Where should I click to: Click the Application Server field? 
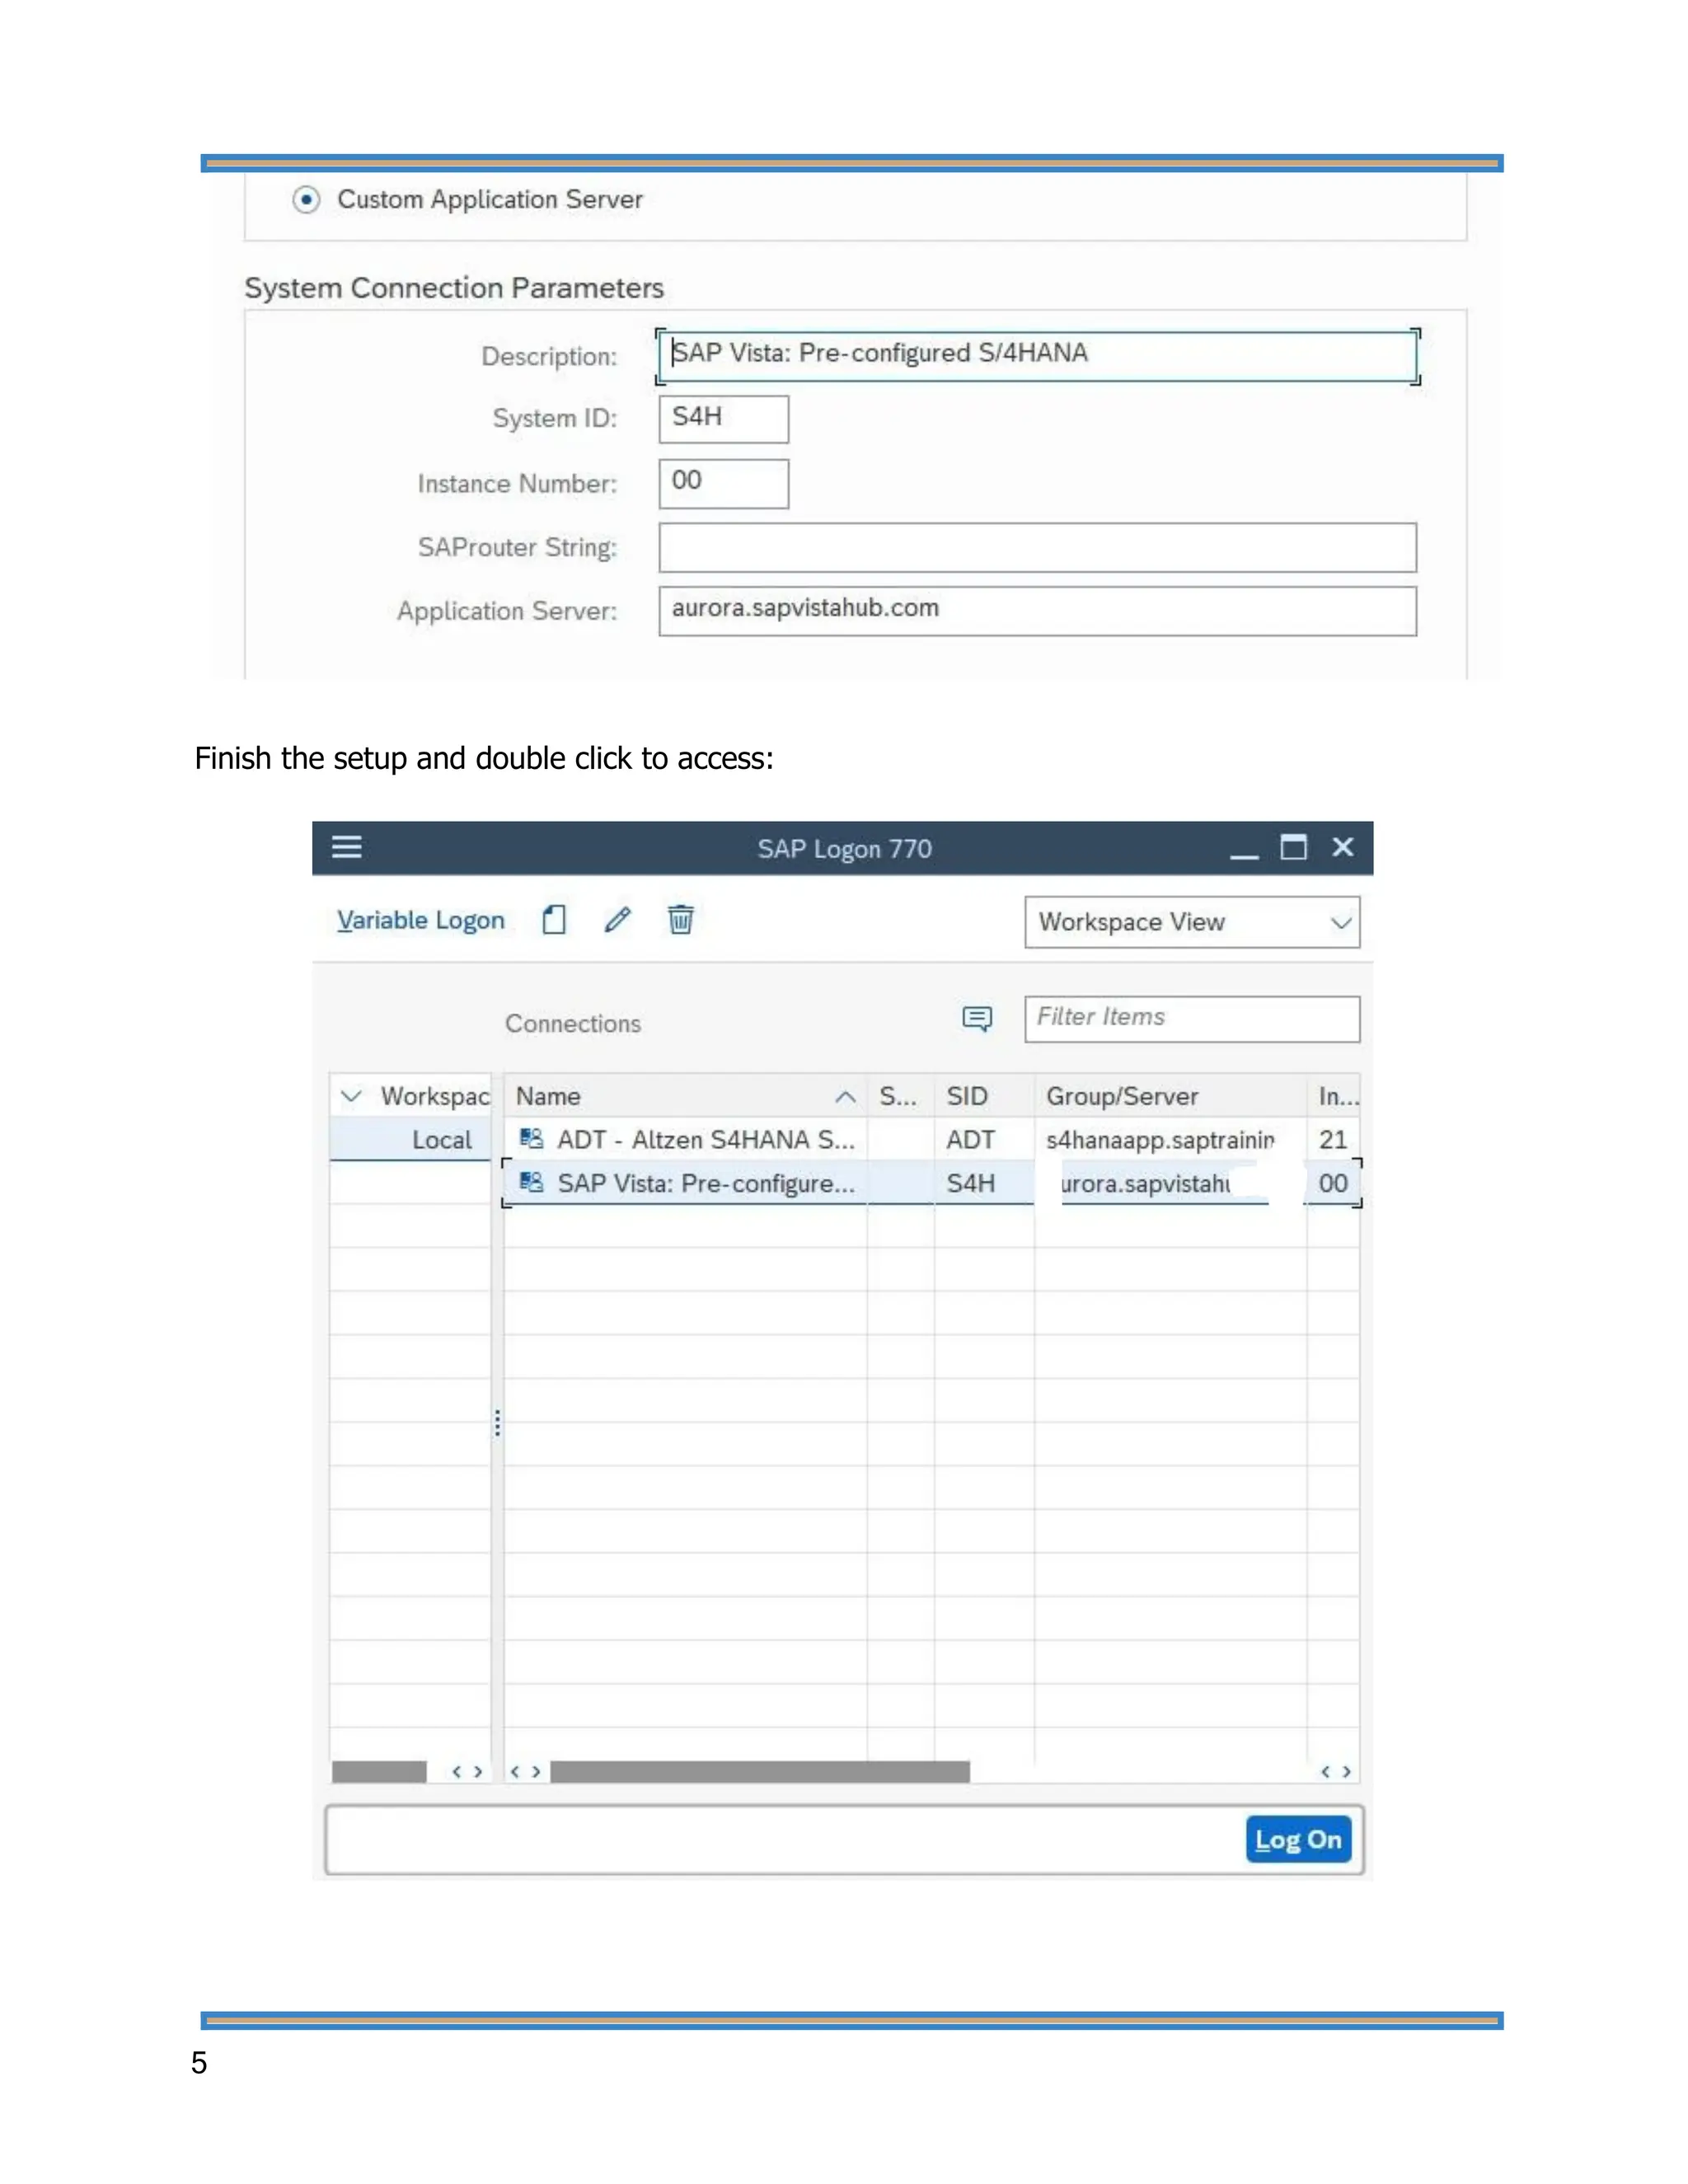click(1037, 611)
